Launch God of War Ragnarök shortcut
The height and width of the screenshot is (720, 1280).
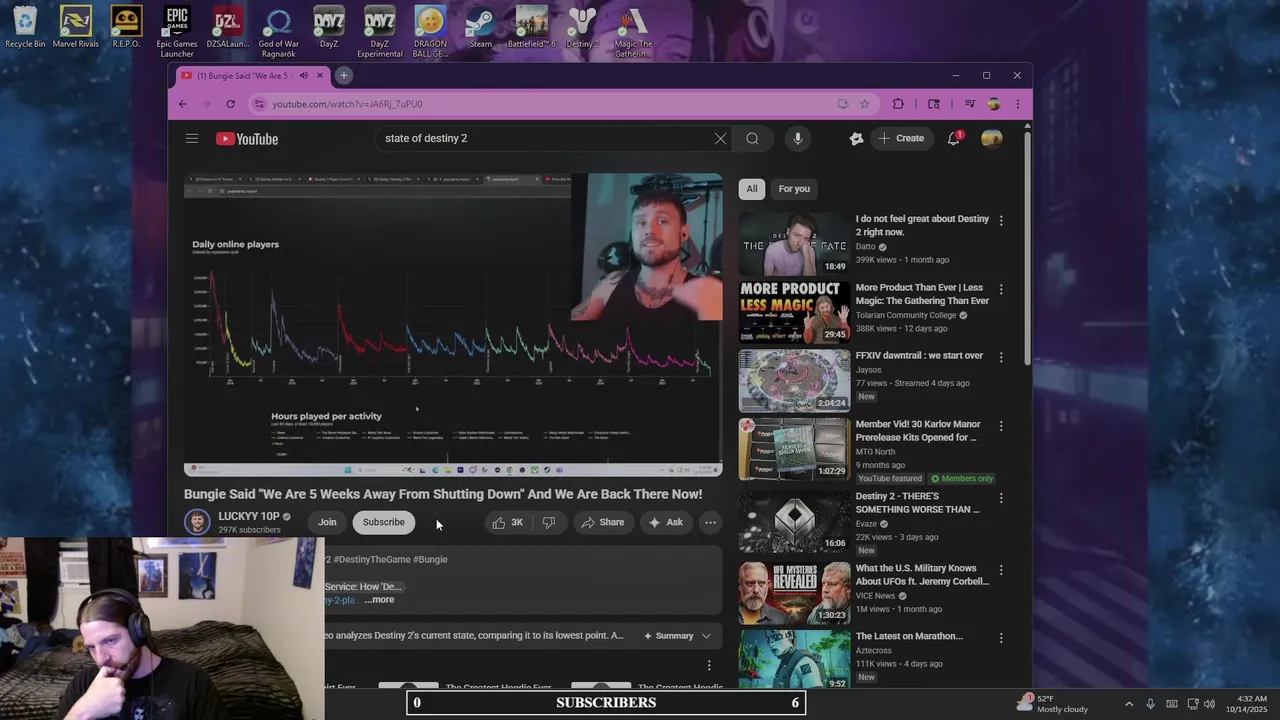pos(278,31)
